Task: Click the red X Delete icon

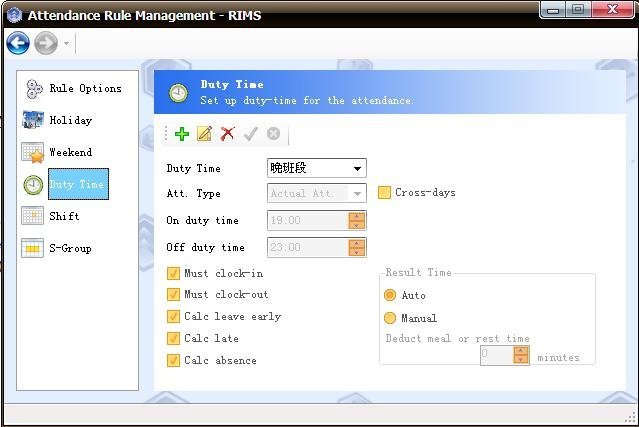Action: 227,134
